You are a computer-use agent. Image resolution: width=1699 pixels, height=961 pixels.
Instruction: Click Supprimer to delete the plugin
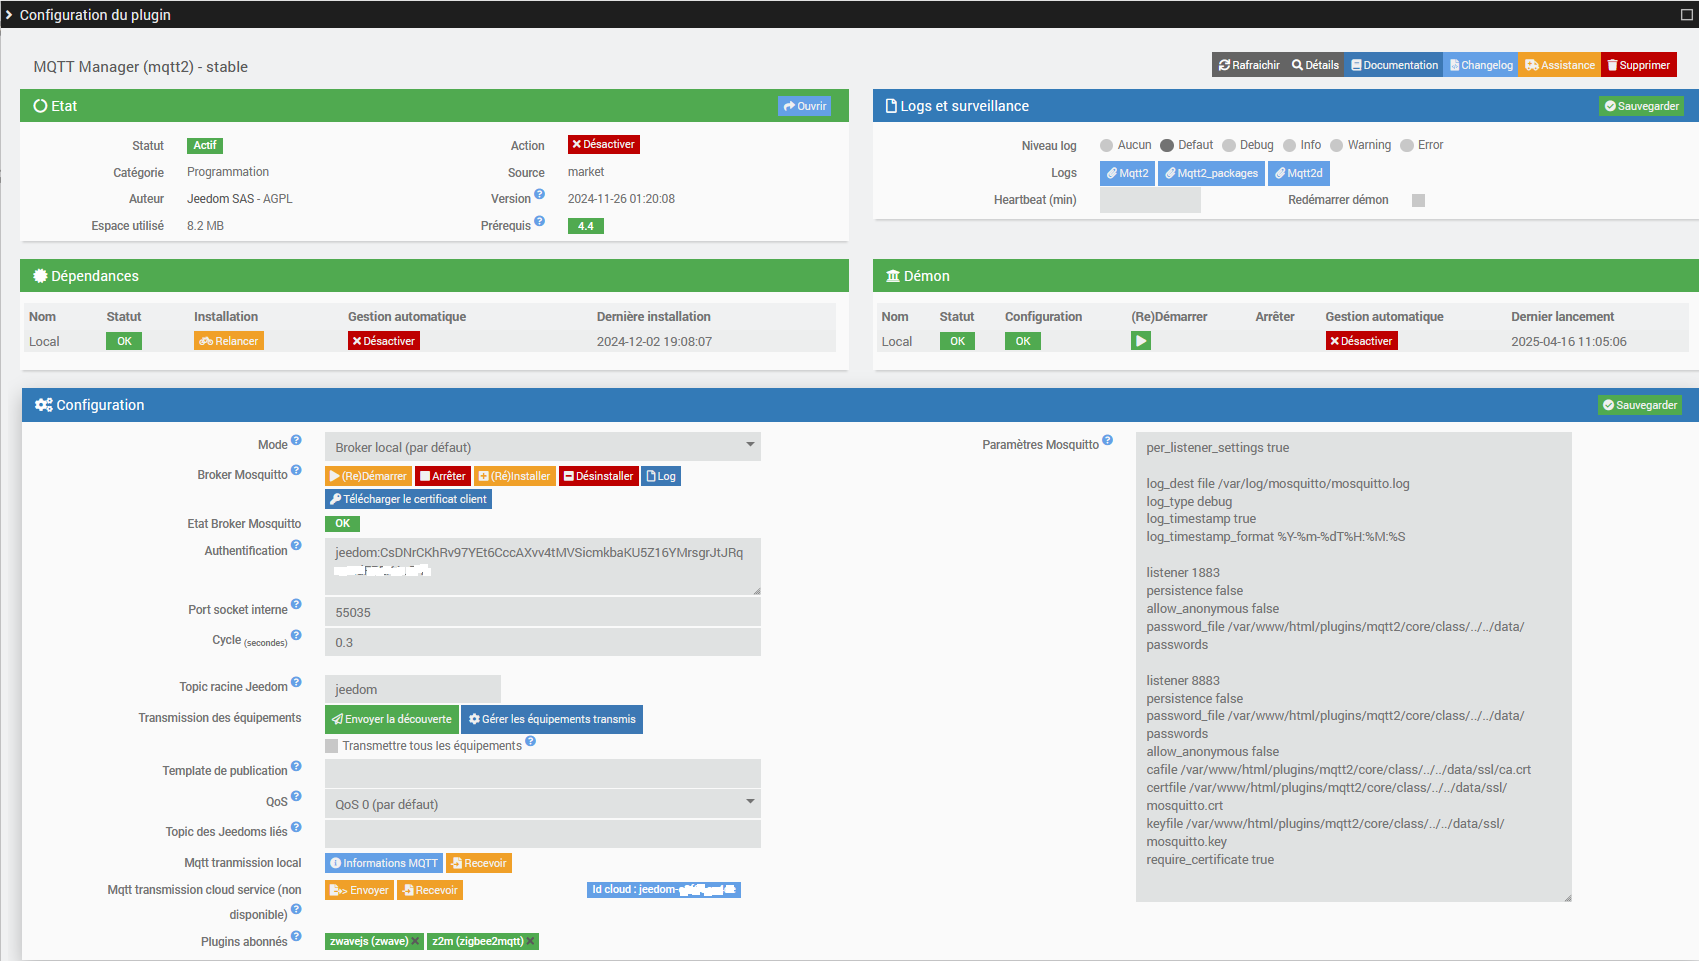[1639, 65]
